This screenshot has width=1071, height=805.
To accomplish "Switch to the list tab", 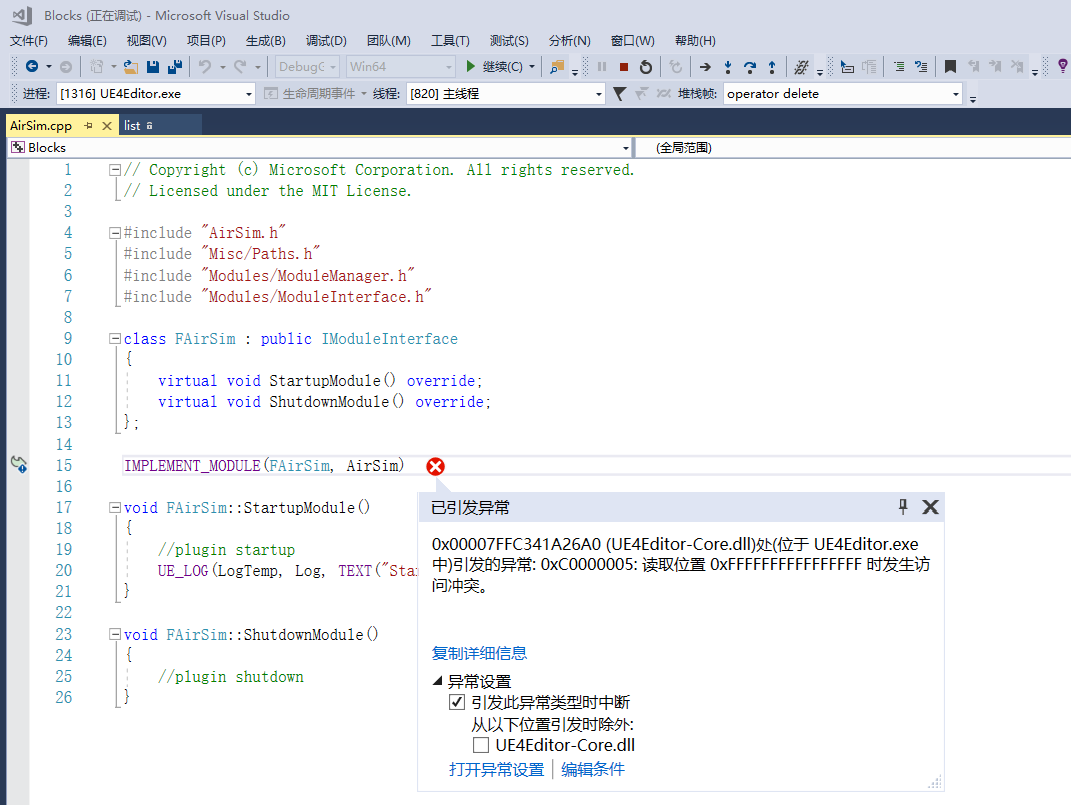I will 133,125.
